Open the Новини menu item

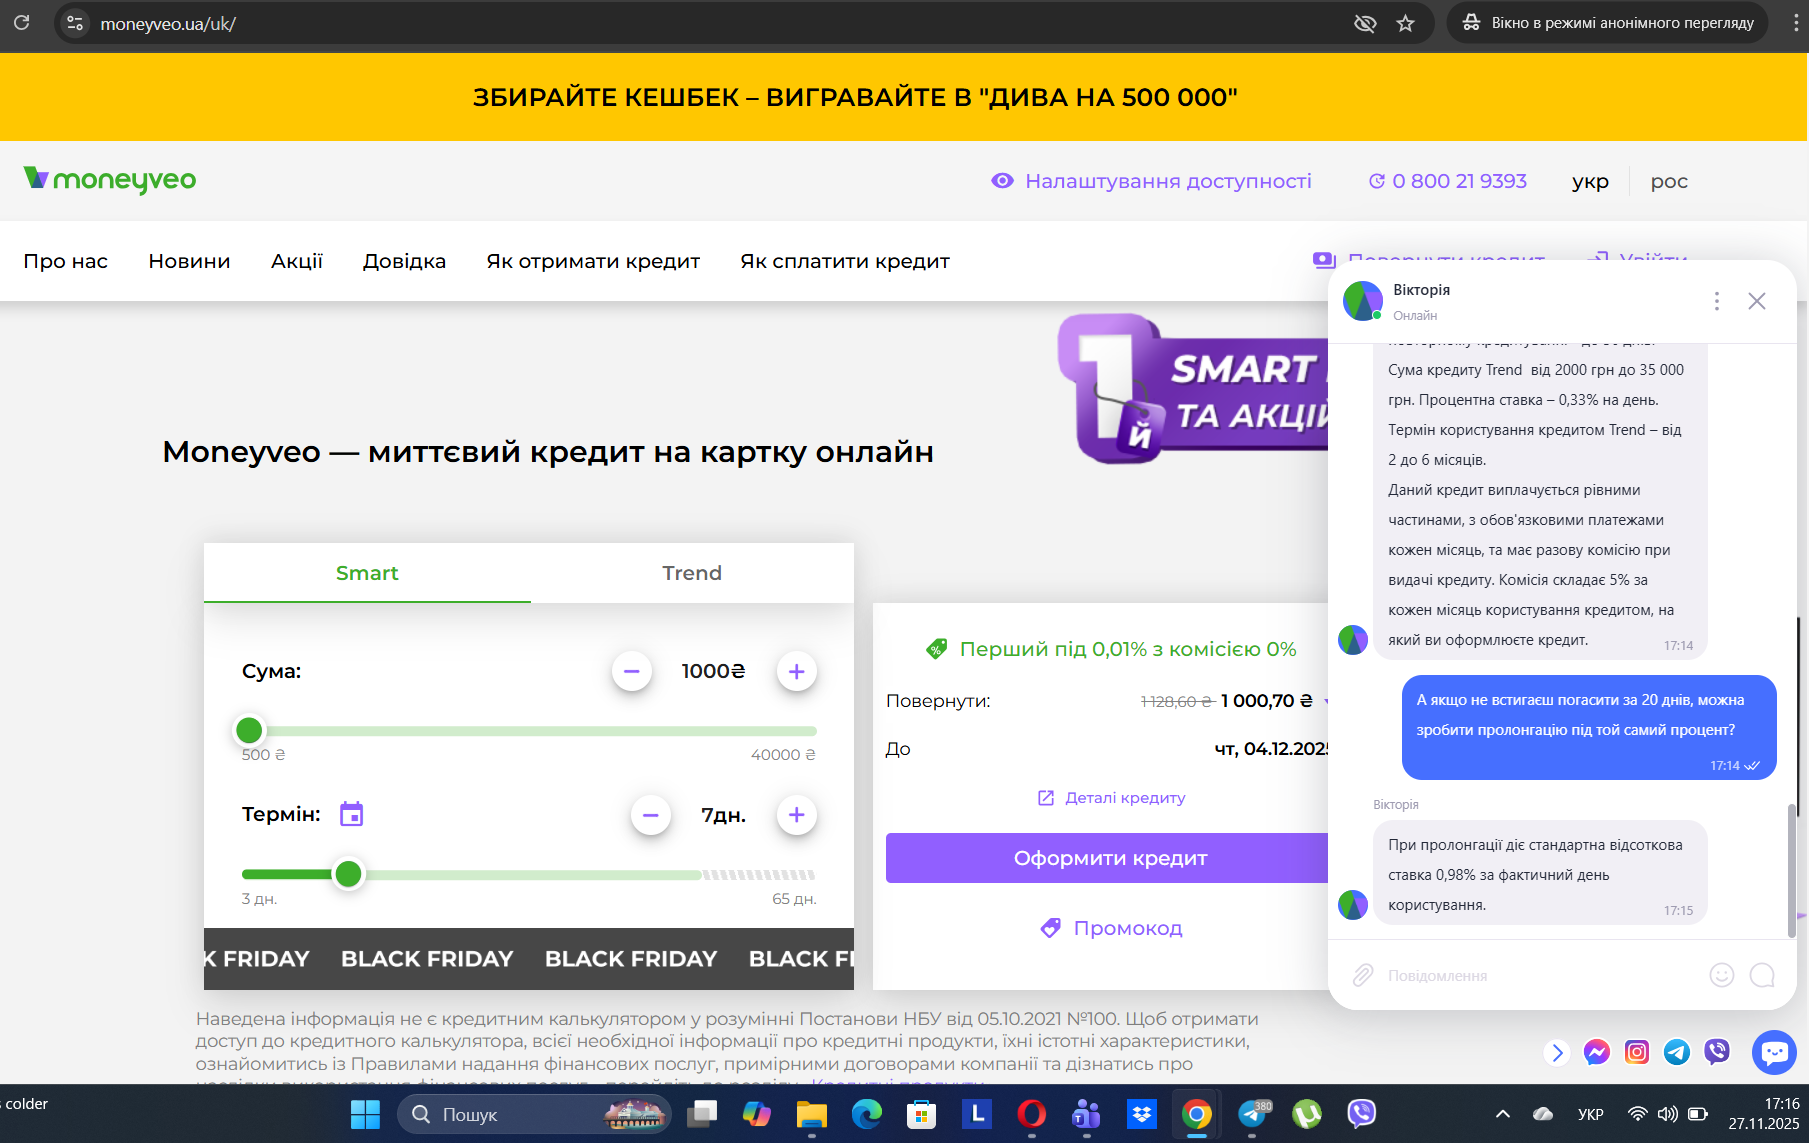(189, 261)
